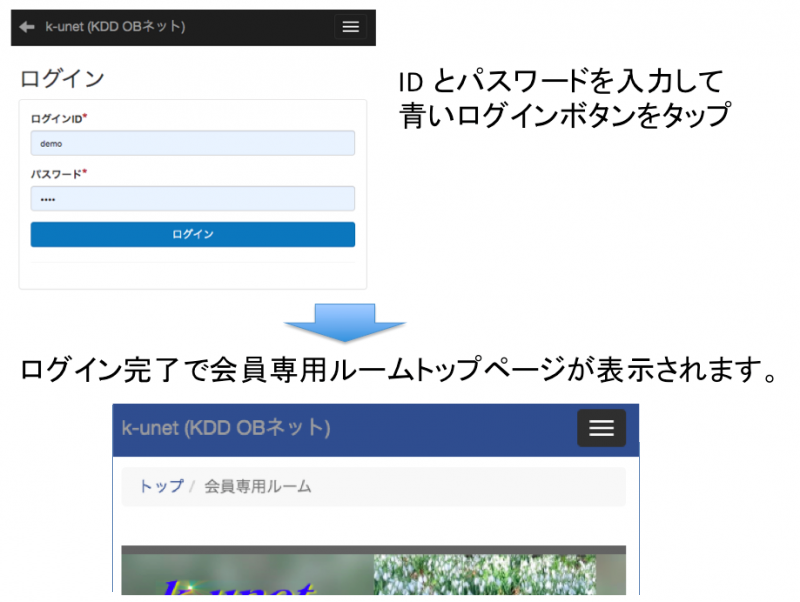
Task: Select the 会員専用ルーム breadcrumb item
Action: pyautogui.click(x=258, y=486)
